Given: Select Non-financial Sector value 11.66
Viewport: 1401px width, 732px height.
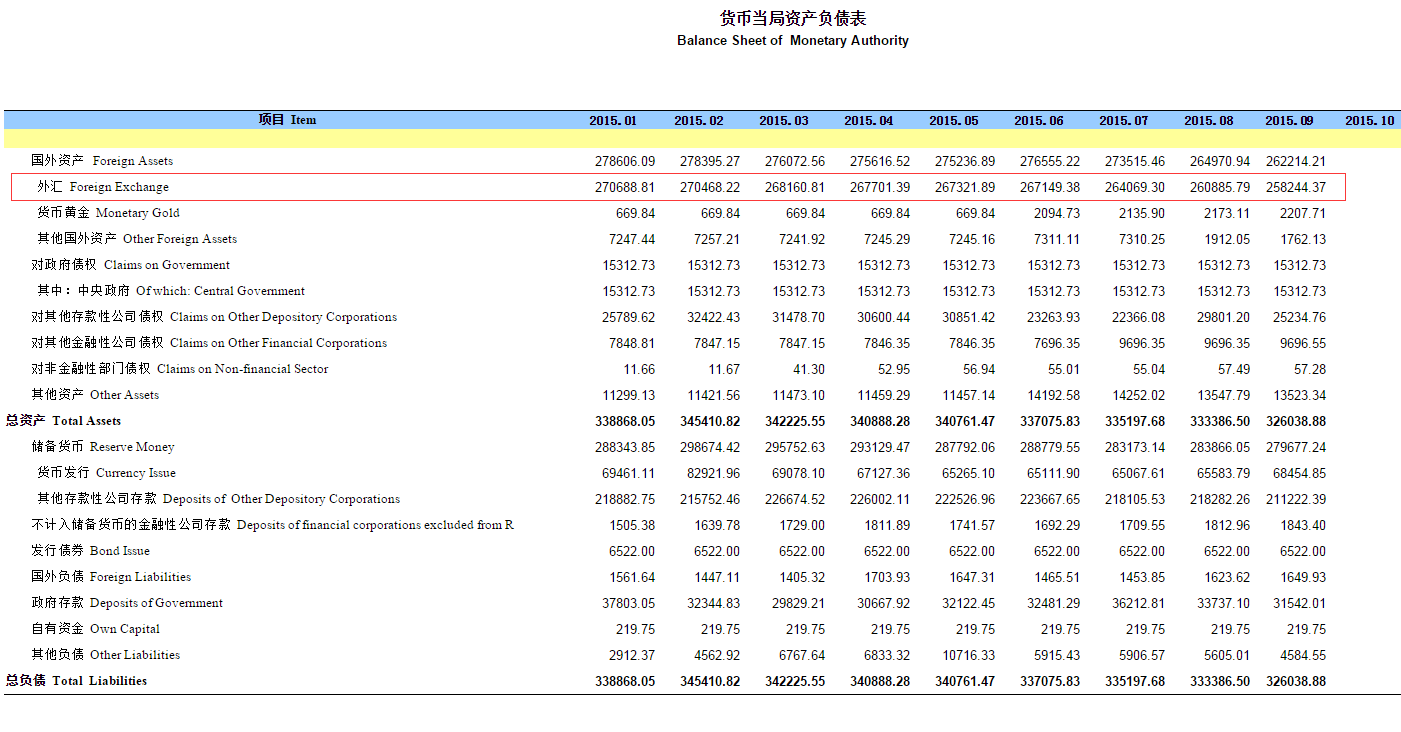Looking at the screenshot, I should coord(638,369).
